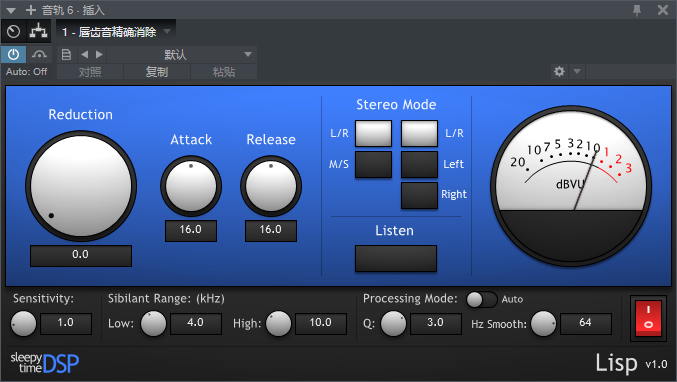
Task: Go to next preset arrow
Action: click(x=99, y=54)
